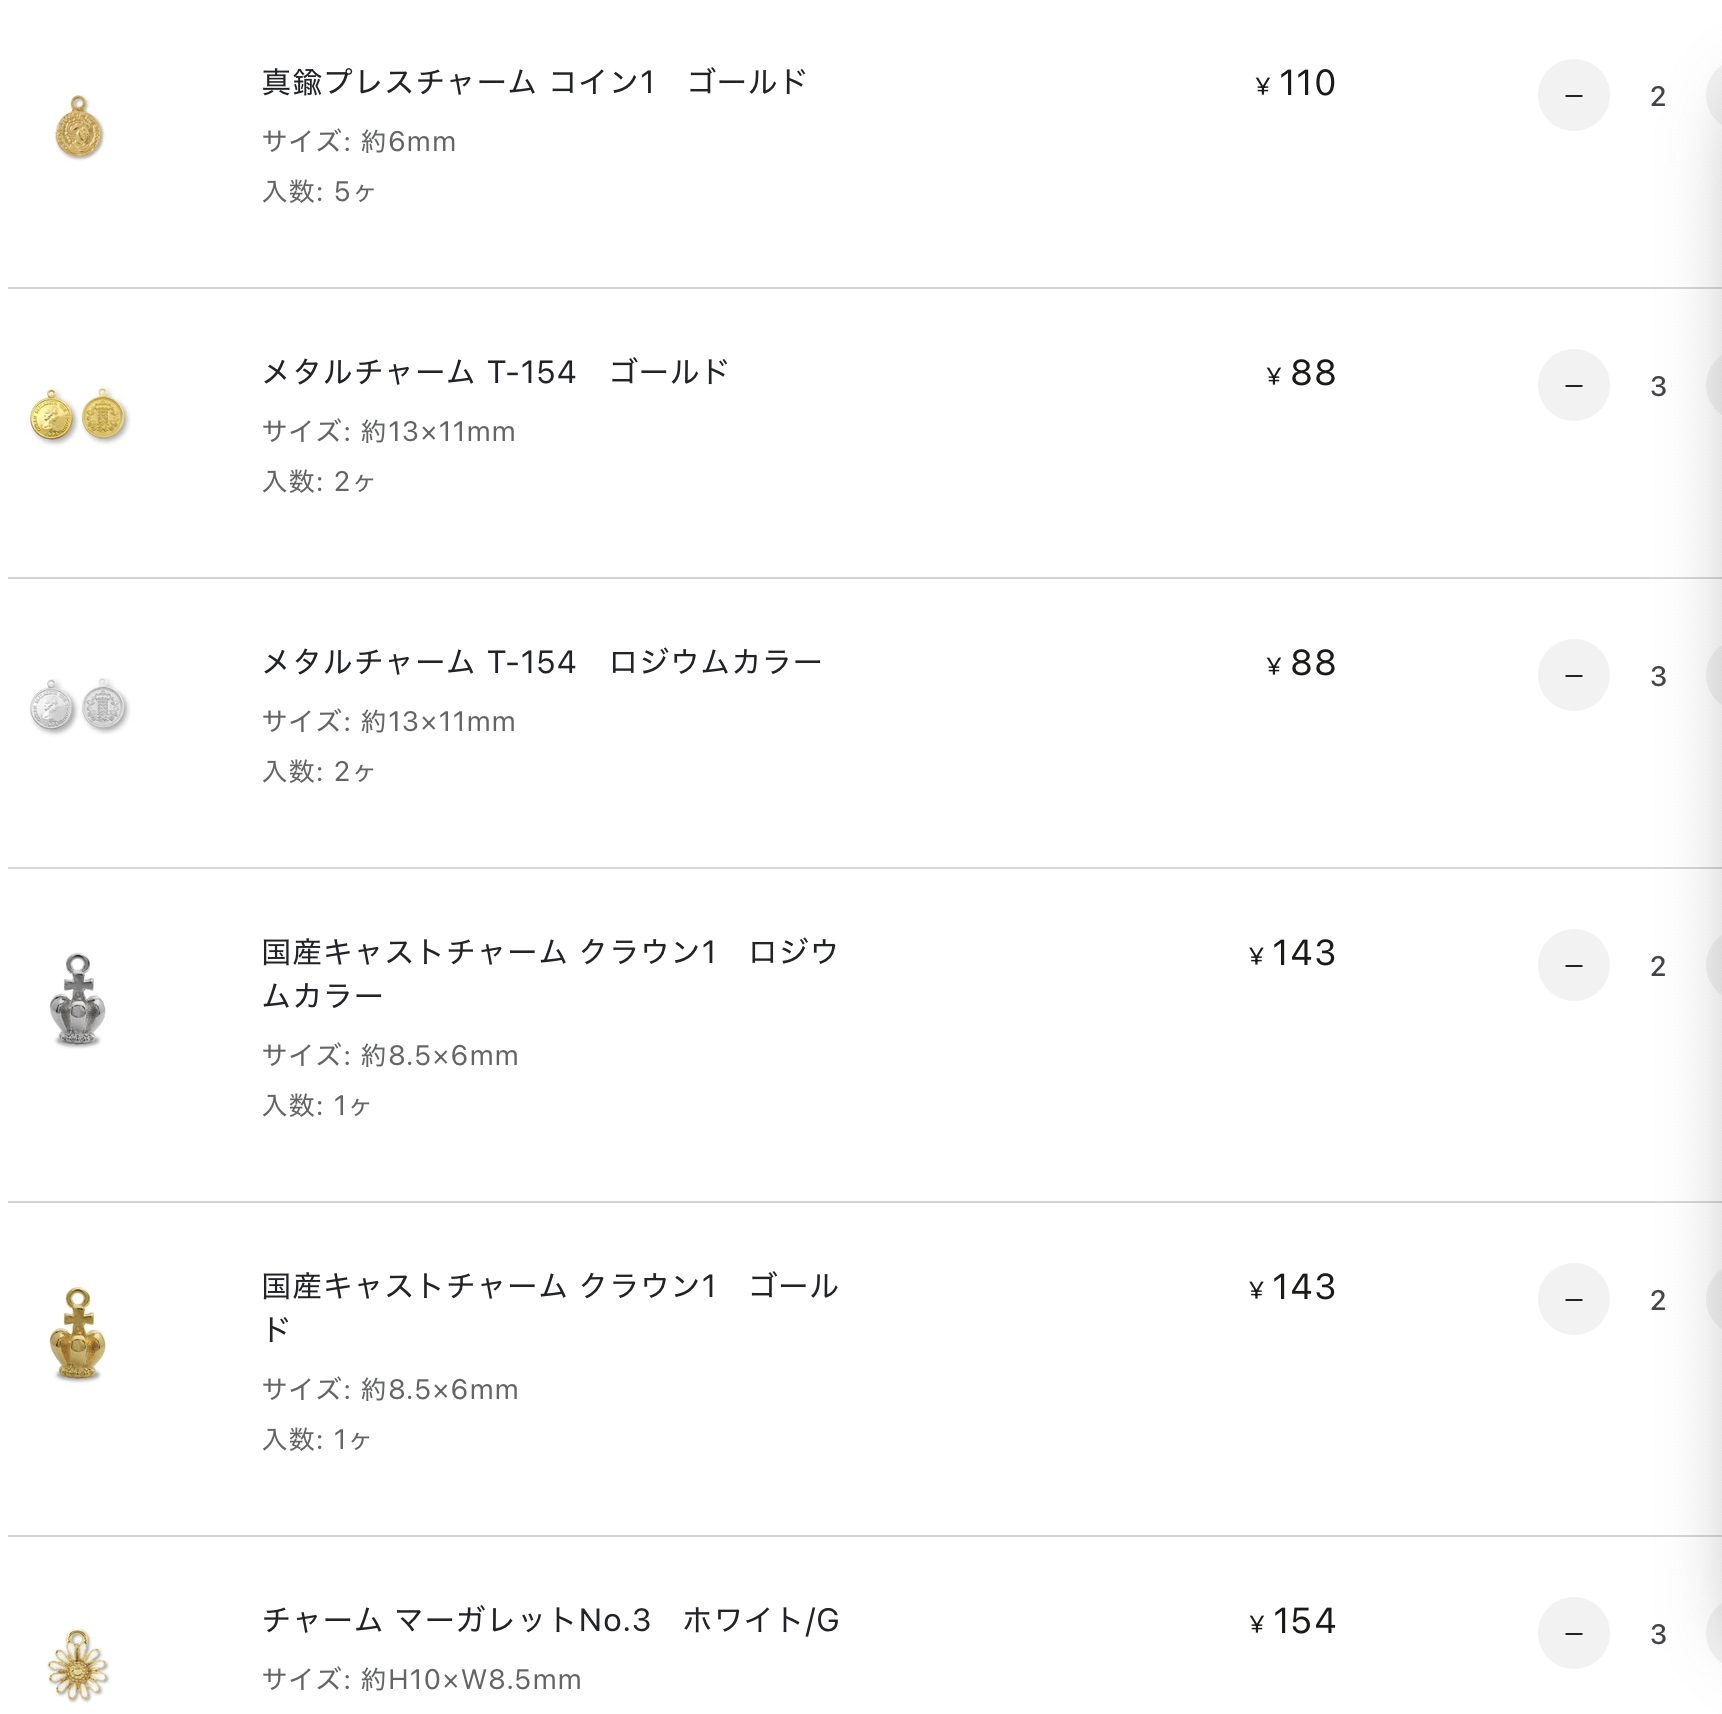The width and height of the screenshot is (1722, 1714).
Task: Select quantity value 2 of coin charm
Action: 1658,97
